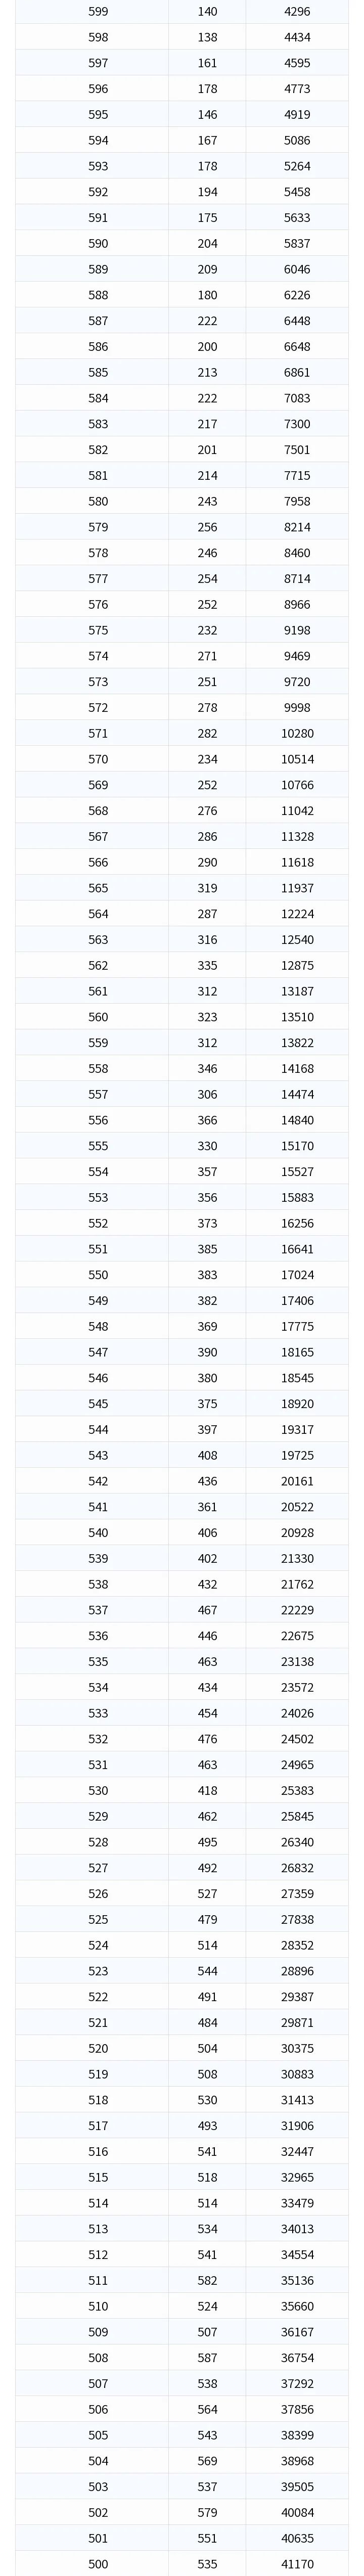The image size is (364, 2576).
Task: Select the score 590 cell
Action: coord(98,244)
